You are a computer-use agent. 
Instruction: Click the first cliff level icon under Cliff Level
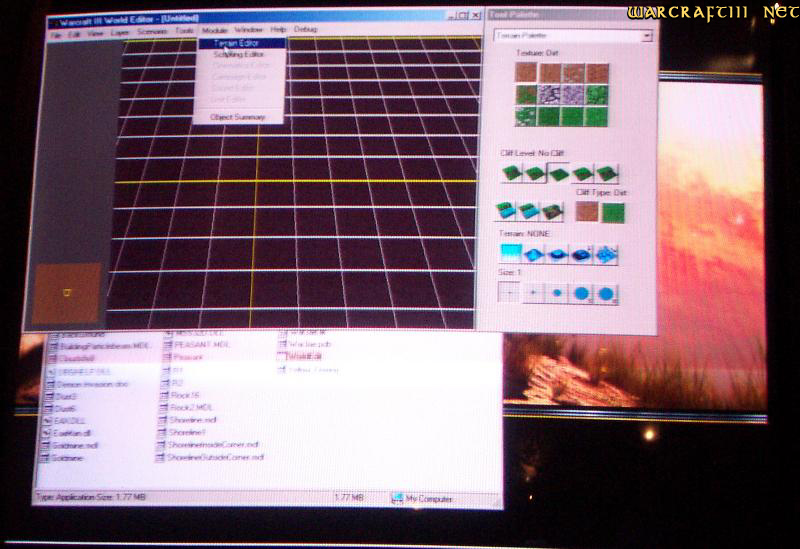click(511, 173)
